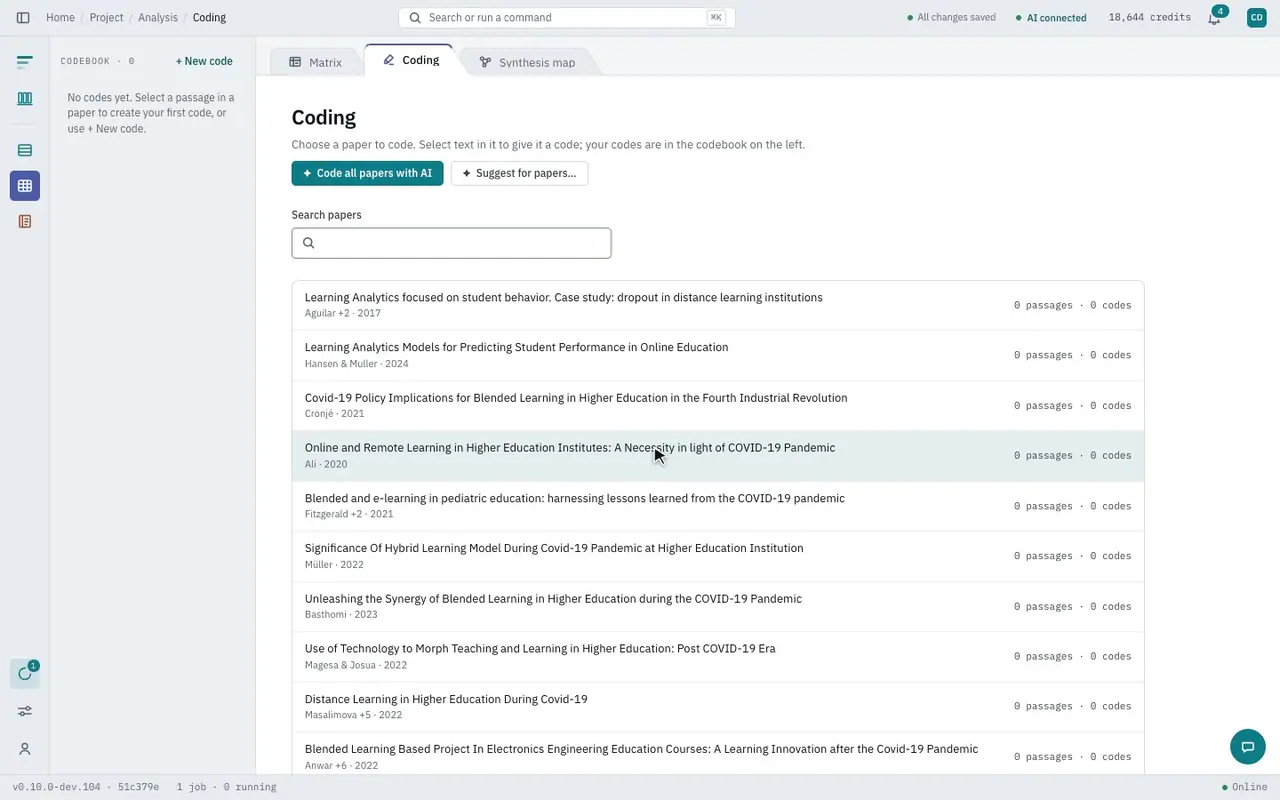Open Müller 2022 Hybrid Learning Model paper
Viewport: 1280px width, 800px height.
[x=718, y=556]
